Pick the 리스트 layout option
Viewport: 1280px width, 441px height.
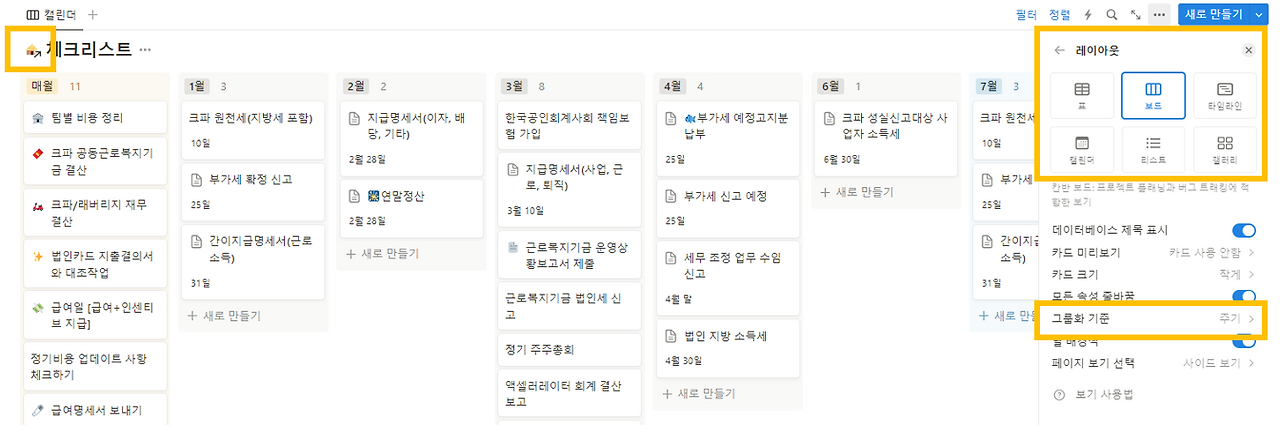point(1153,150)
